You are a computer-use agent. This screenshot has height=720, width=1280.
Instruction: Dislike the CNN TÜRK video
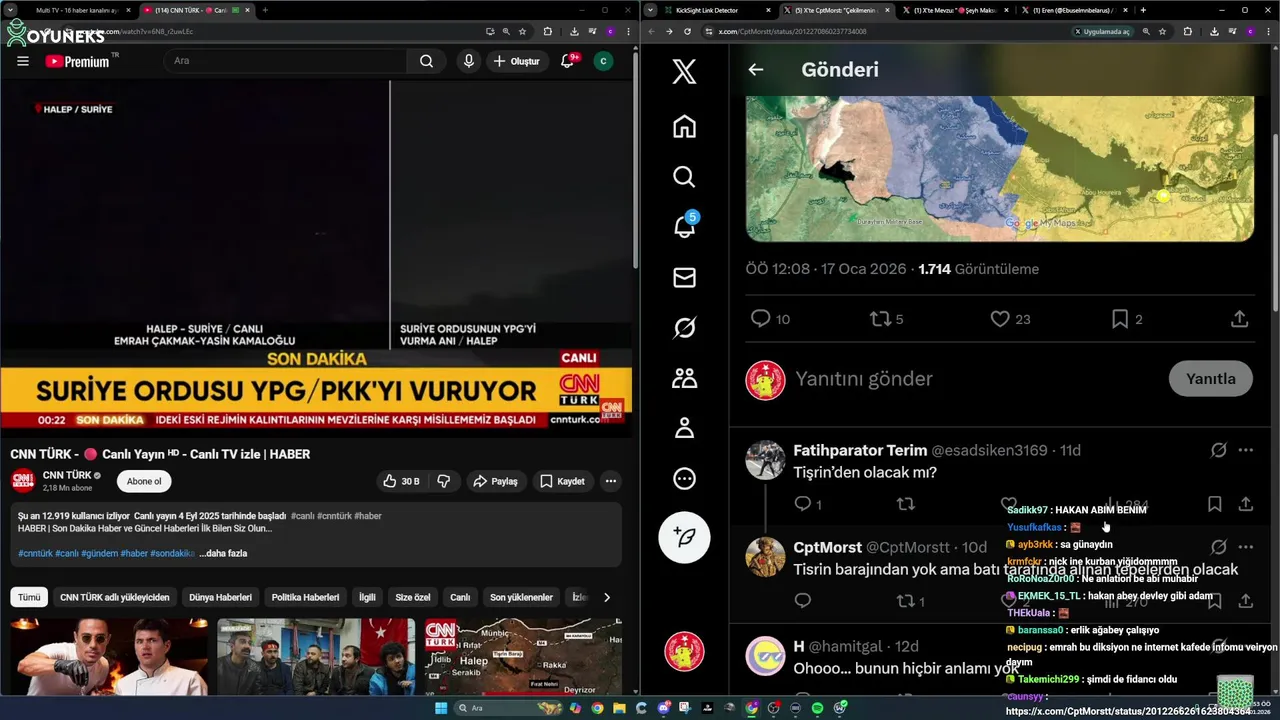coord(443,481)
